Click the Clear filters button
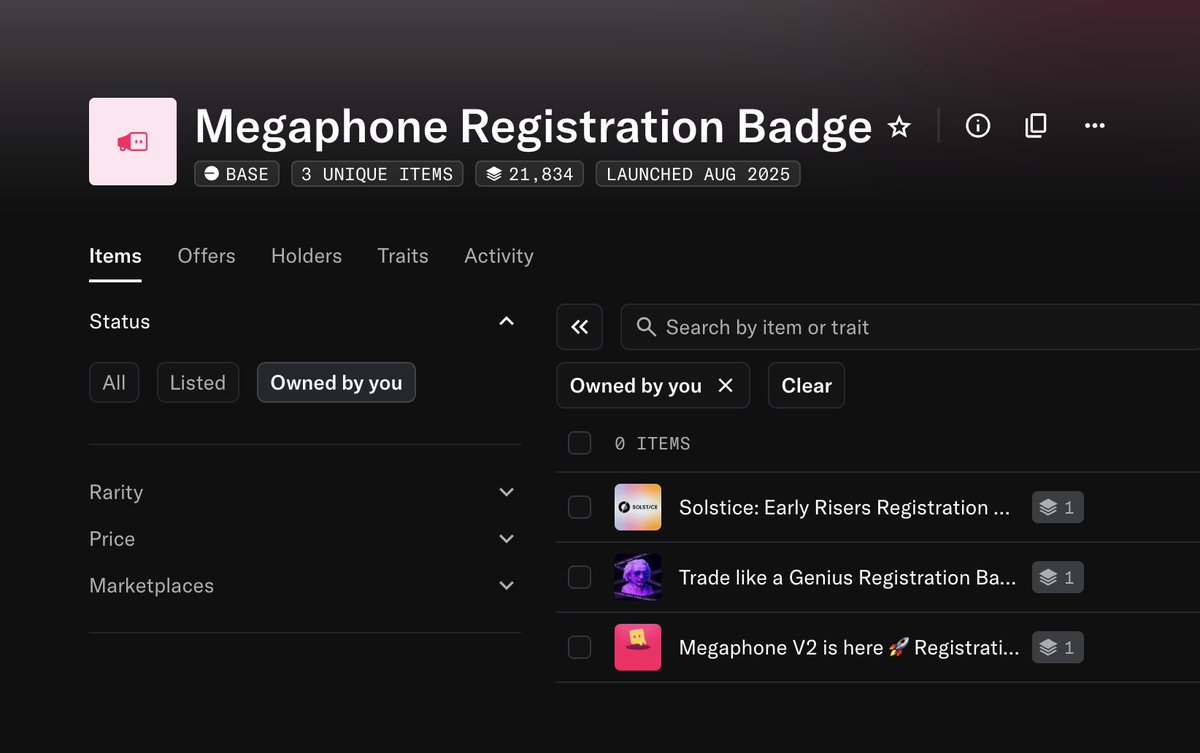 [806, 385]
